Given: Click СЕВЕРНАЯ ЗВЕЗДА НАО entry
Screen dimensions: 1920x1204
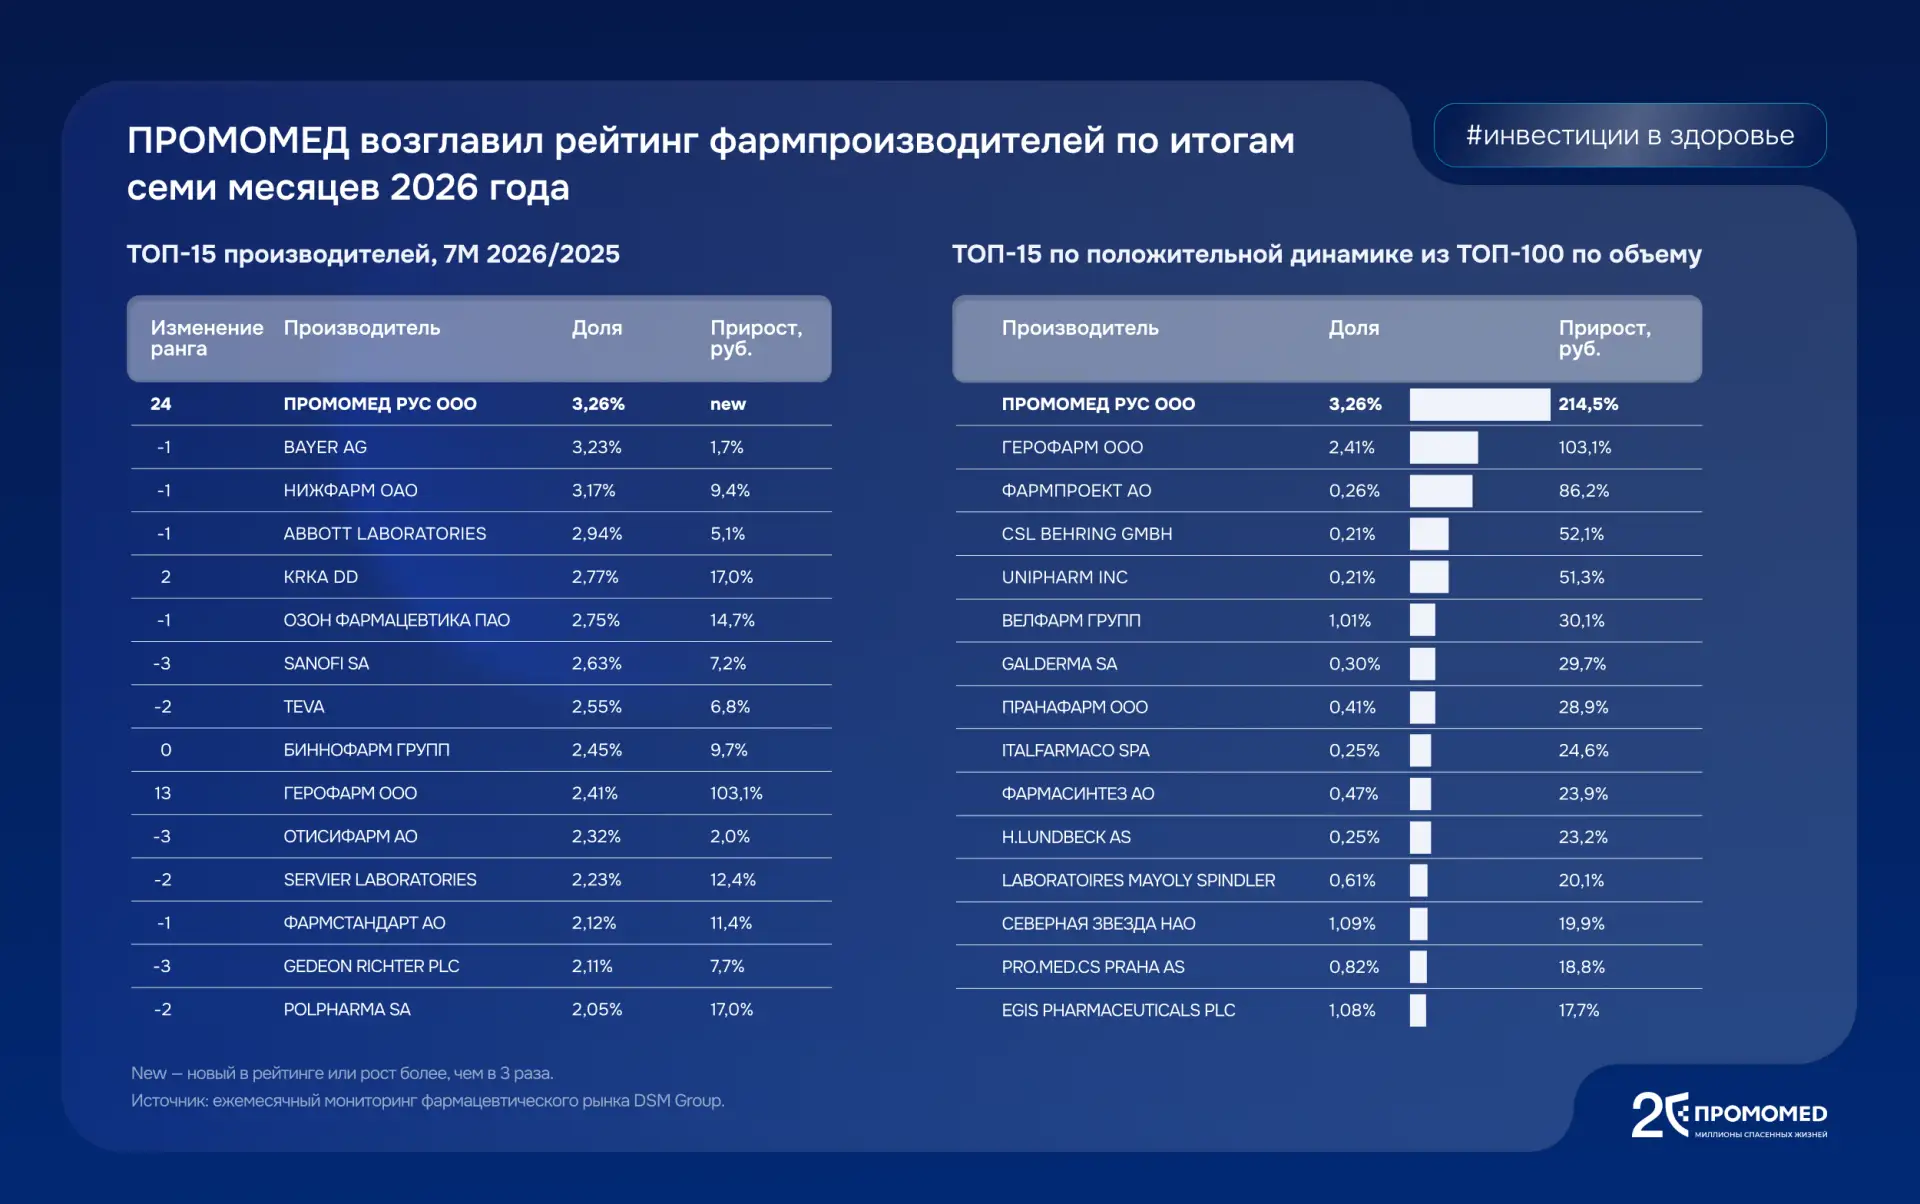Looking at the screenshot, I should click(1099, 924).
